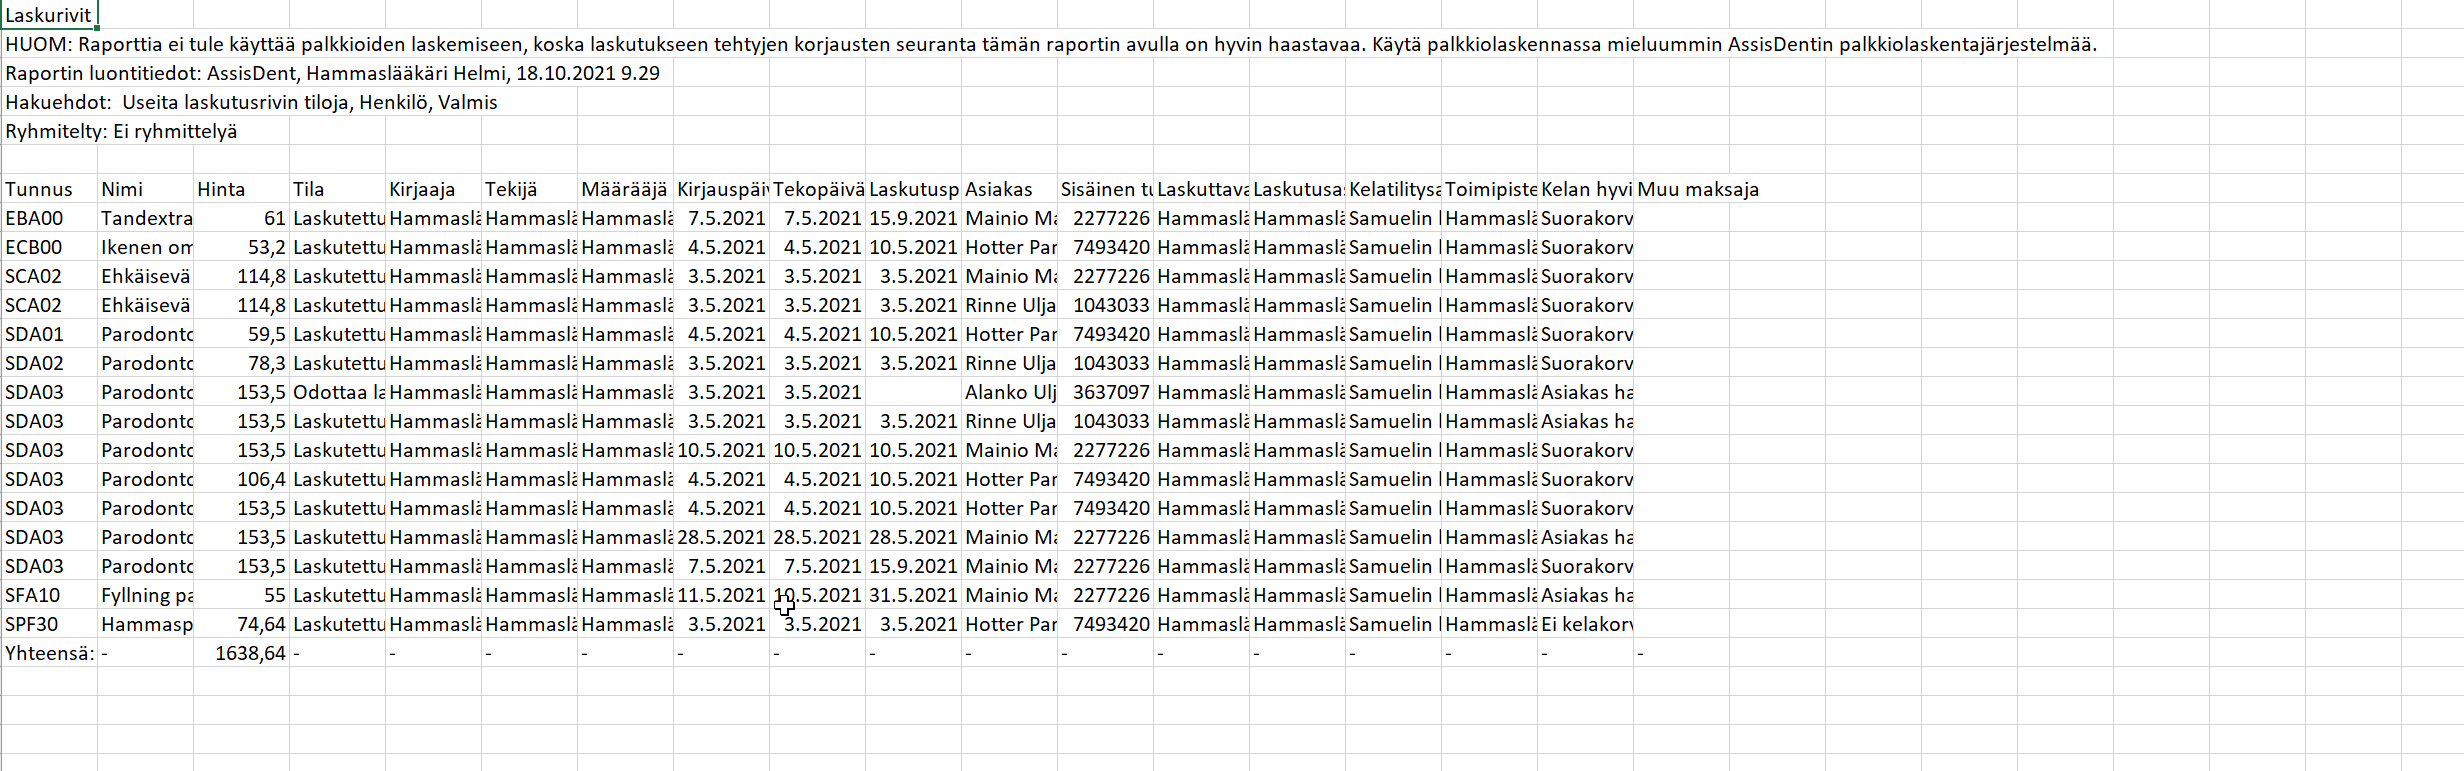Image resolution: width=2464 pixels, height=771 pixels.
Task: Select the price cell 61
Action: coord(241,218)
